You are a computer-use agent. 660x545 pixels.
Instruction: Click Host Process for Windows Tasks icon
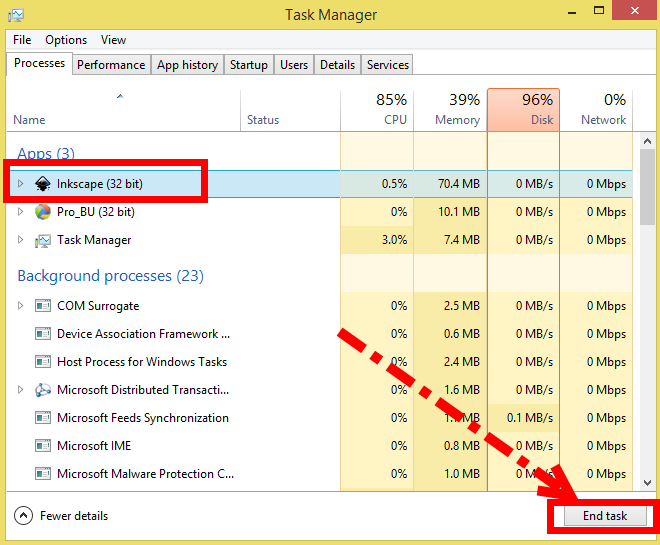click(43, 362)
